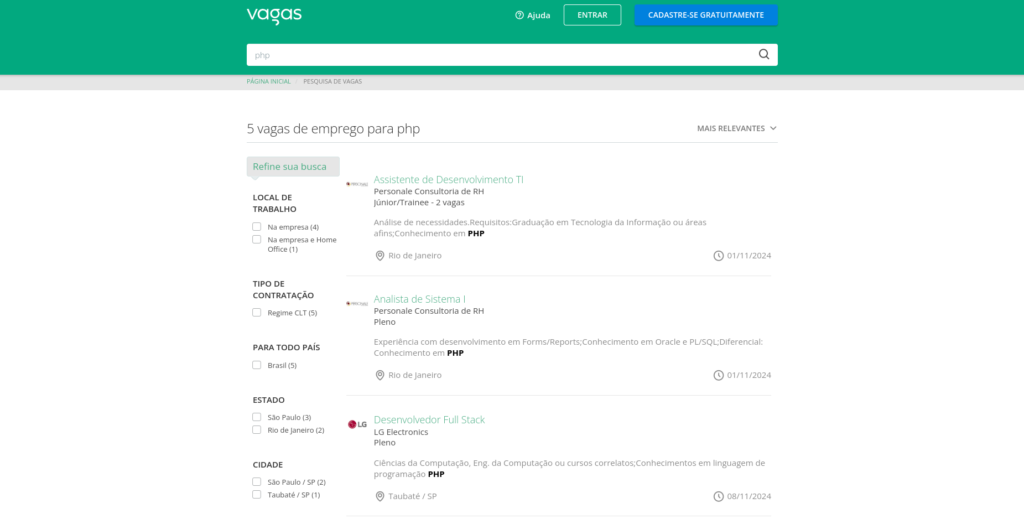Enable the Regime CLT (5) checkbox
This screenshot has width=1024, height=524.
point(257,312)
